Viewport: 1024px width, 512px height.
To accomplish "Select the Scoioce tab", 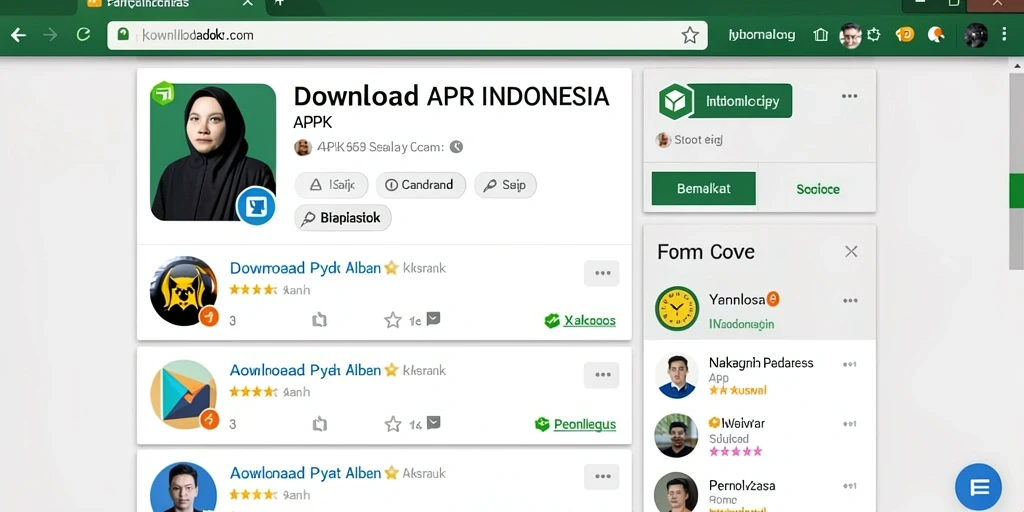I will 818,189.
